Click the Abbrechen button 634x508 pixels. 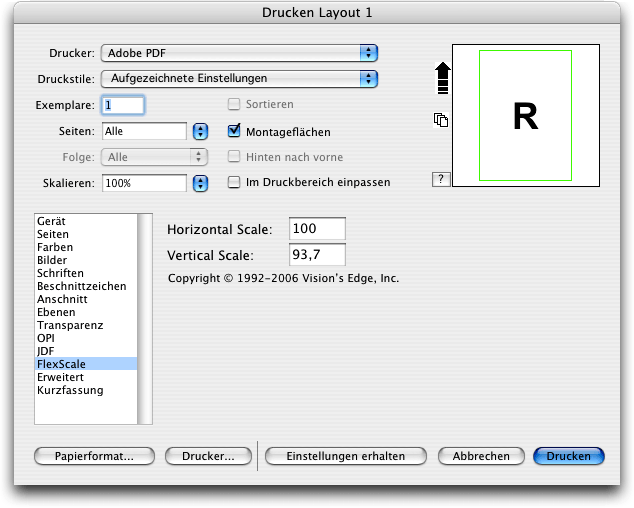pos(481,456)
